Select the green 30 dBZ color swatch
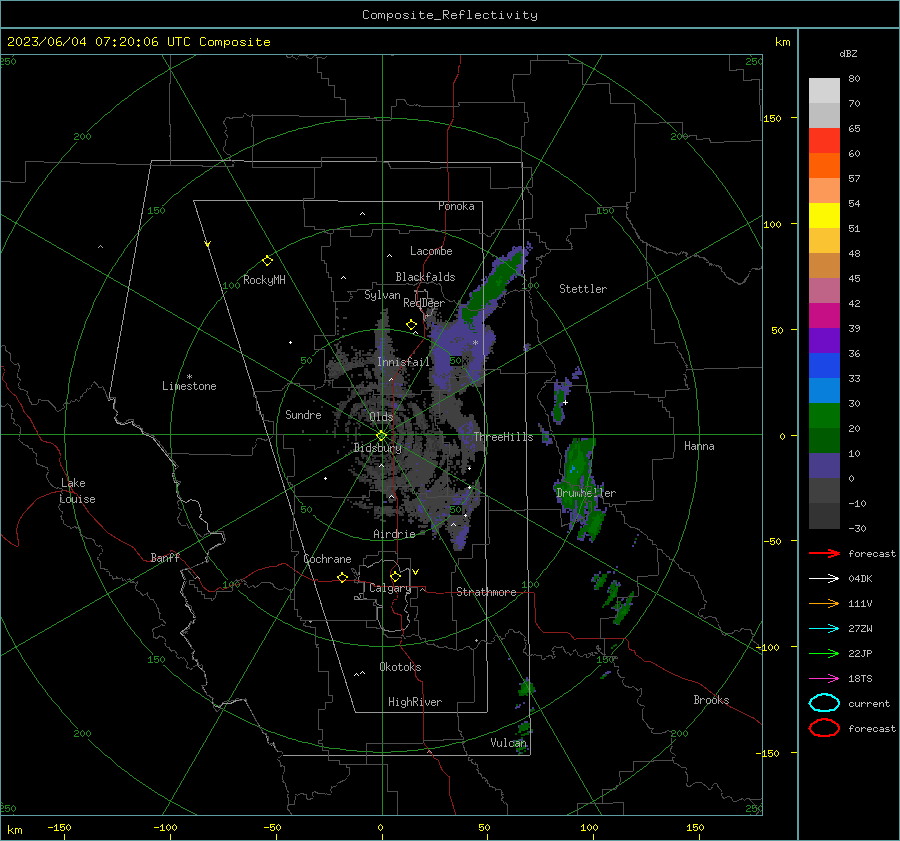This screenshot has height=841, width=900. 824,416
